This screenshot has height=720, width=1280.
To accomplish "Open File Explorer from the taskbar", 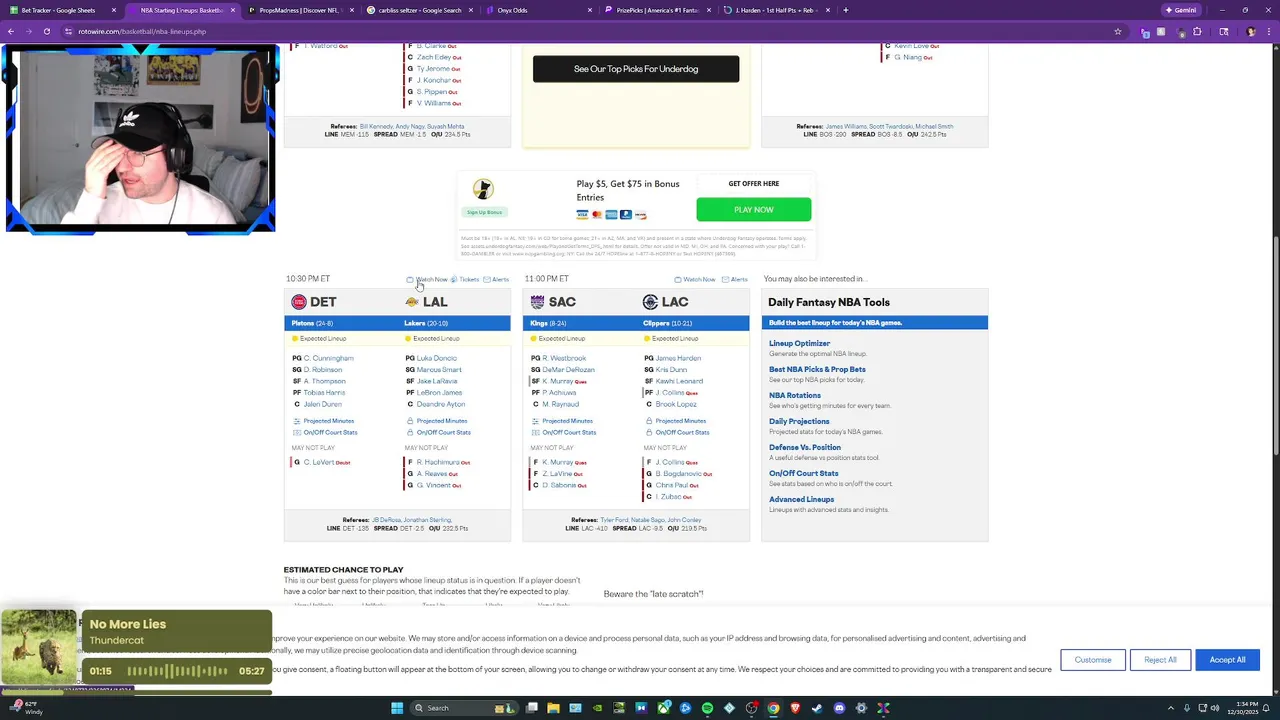I will (553, 708).
